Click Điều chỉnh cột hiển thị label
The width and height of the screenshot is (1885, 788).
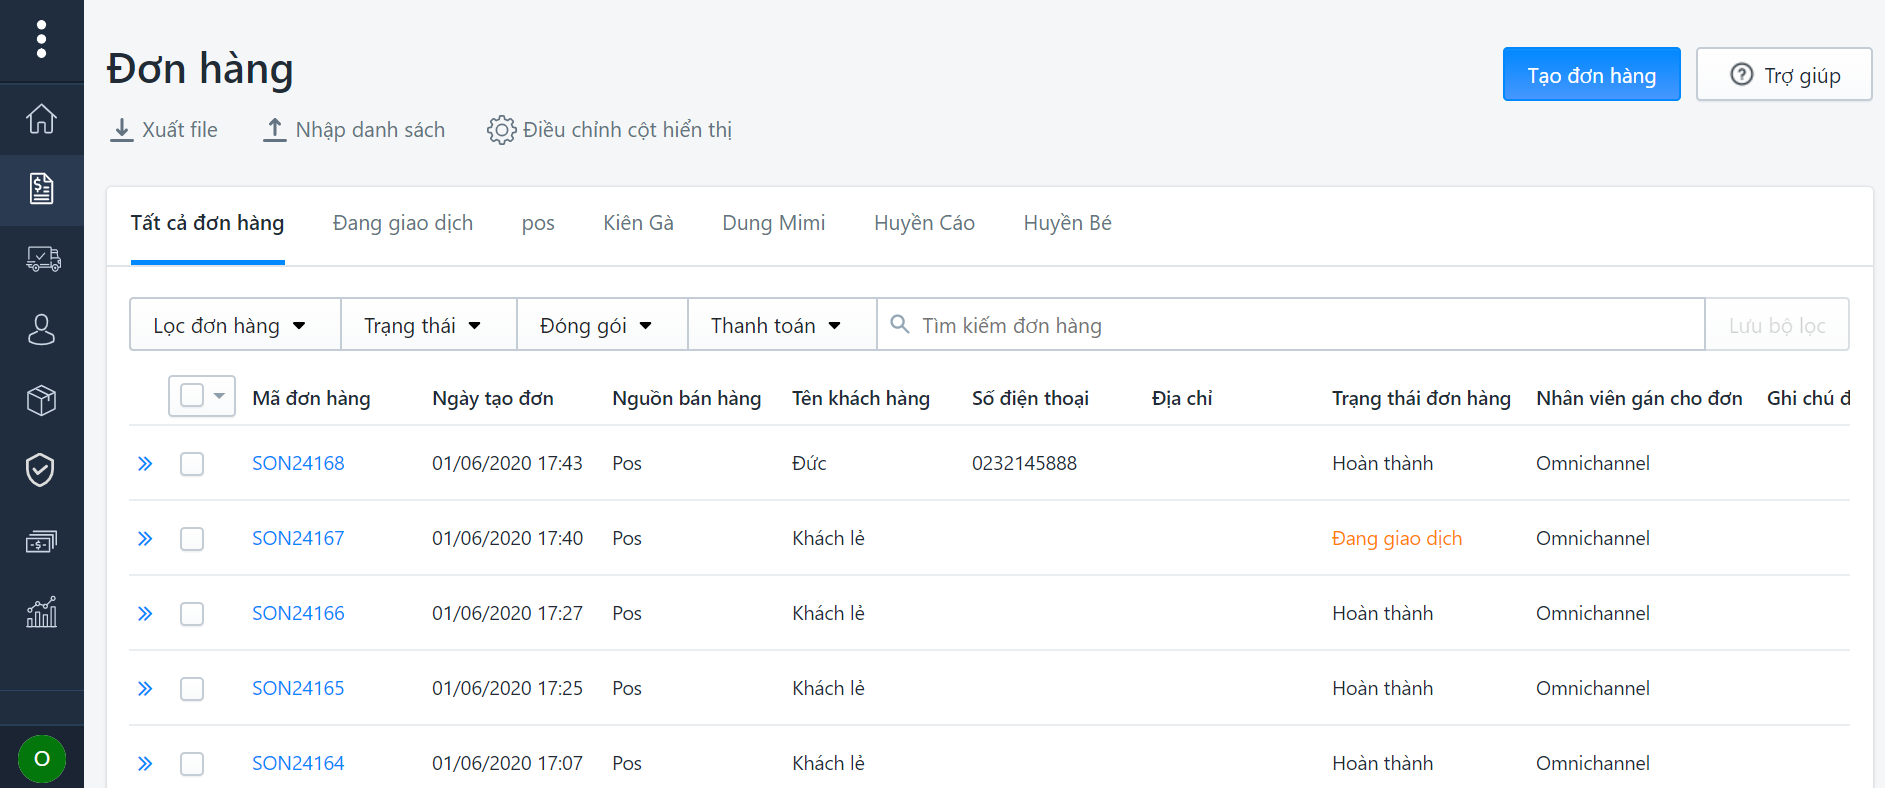pos(627,130)
